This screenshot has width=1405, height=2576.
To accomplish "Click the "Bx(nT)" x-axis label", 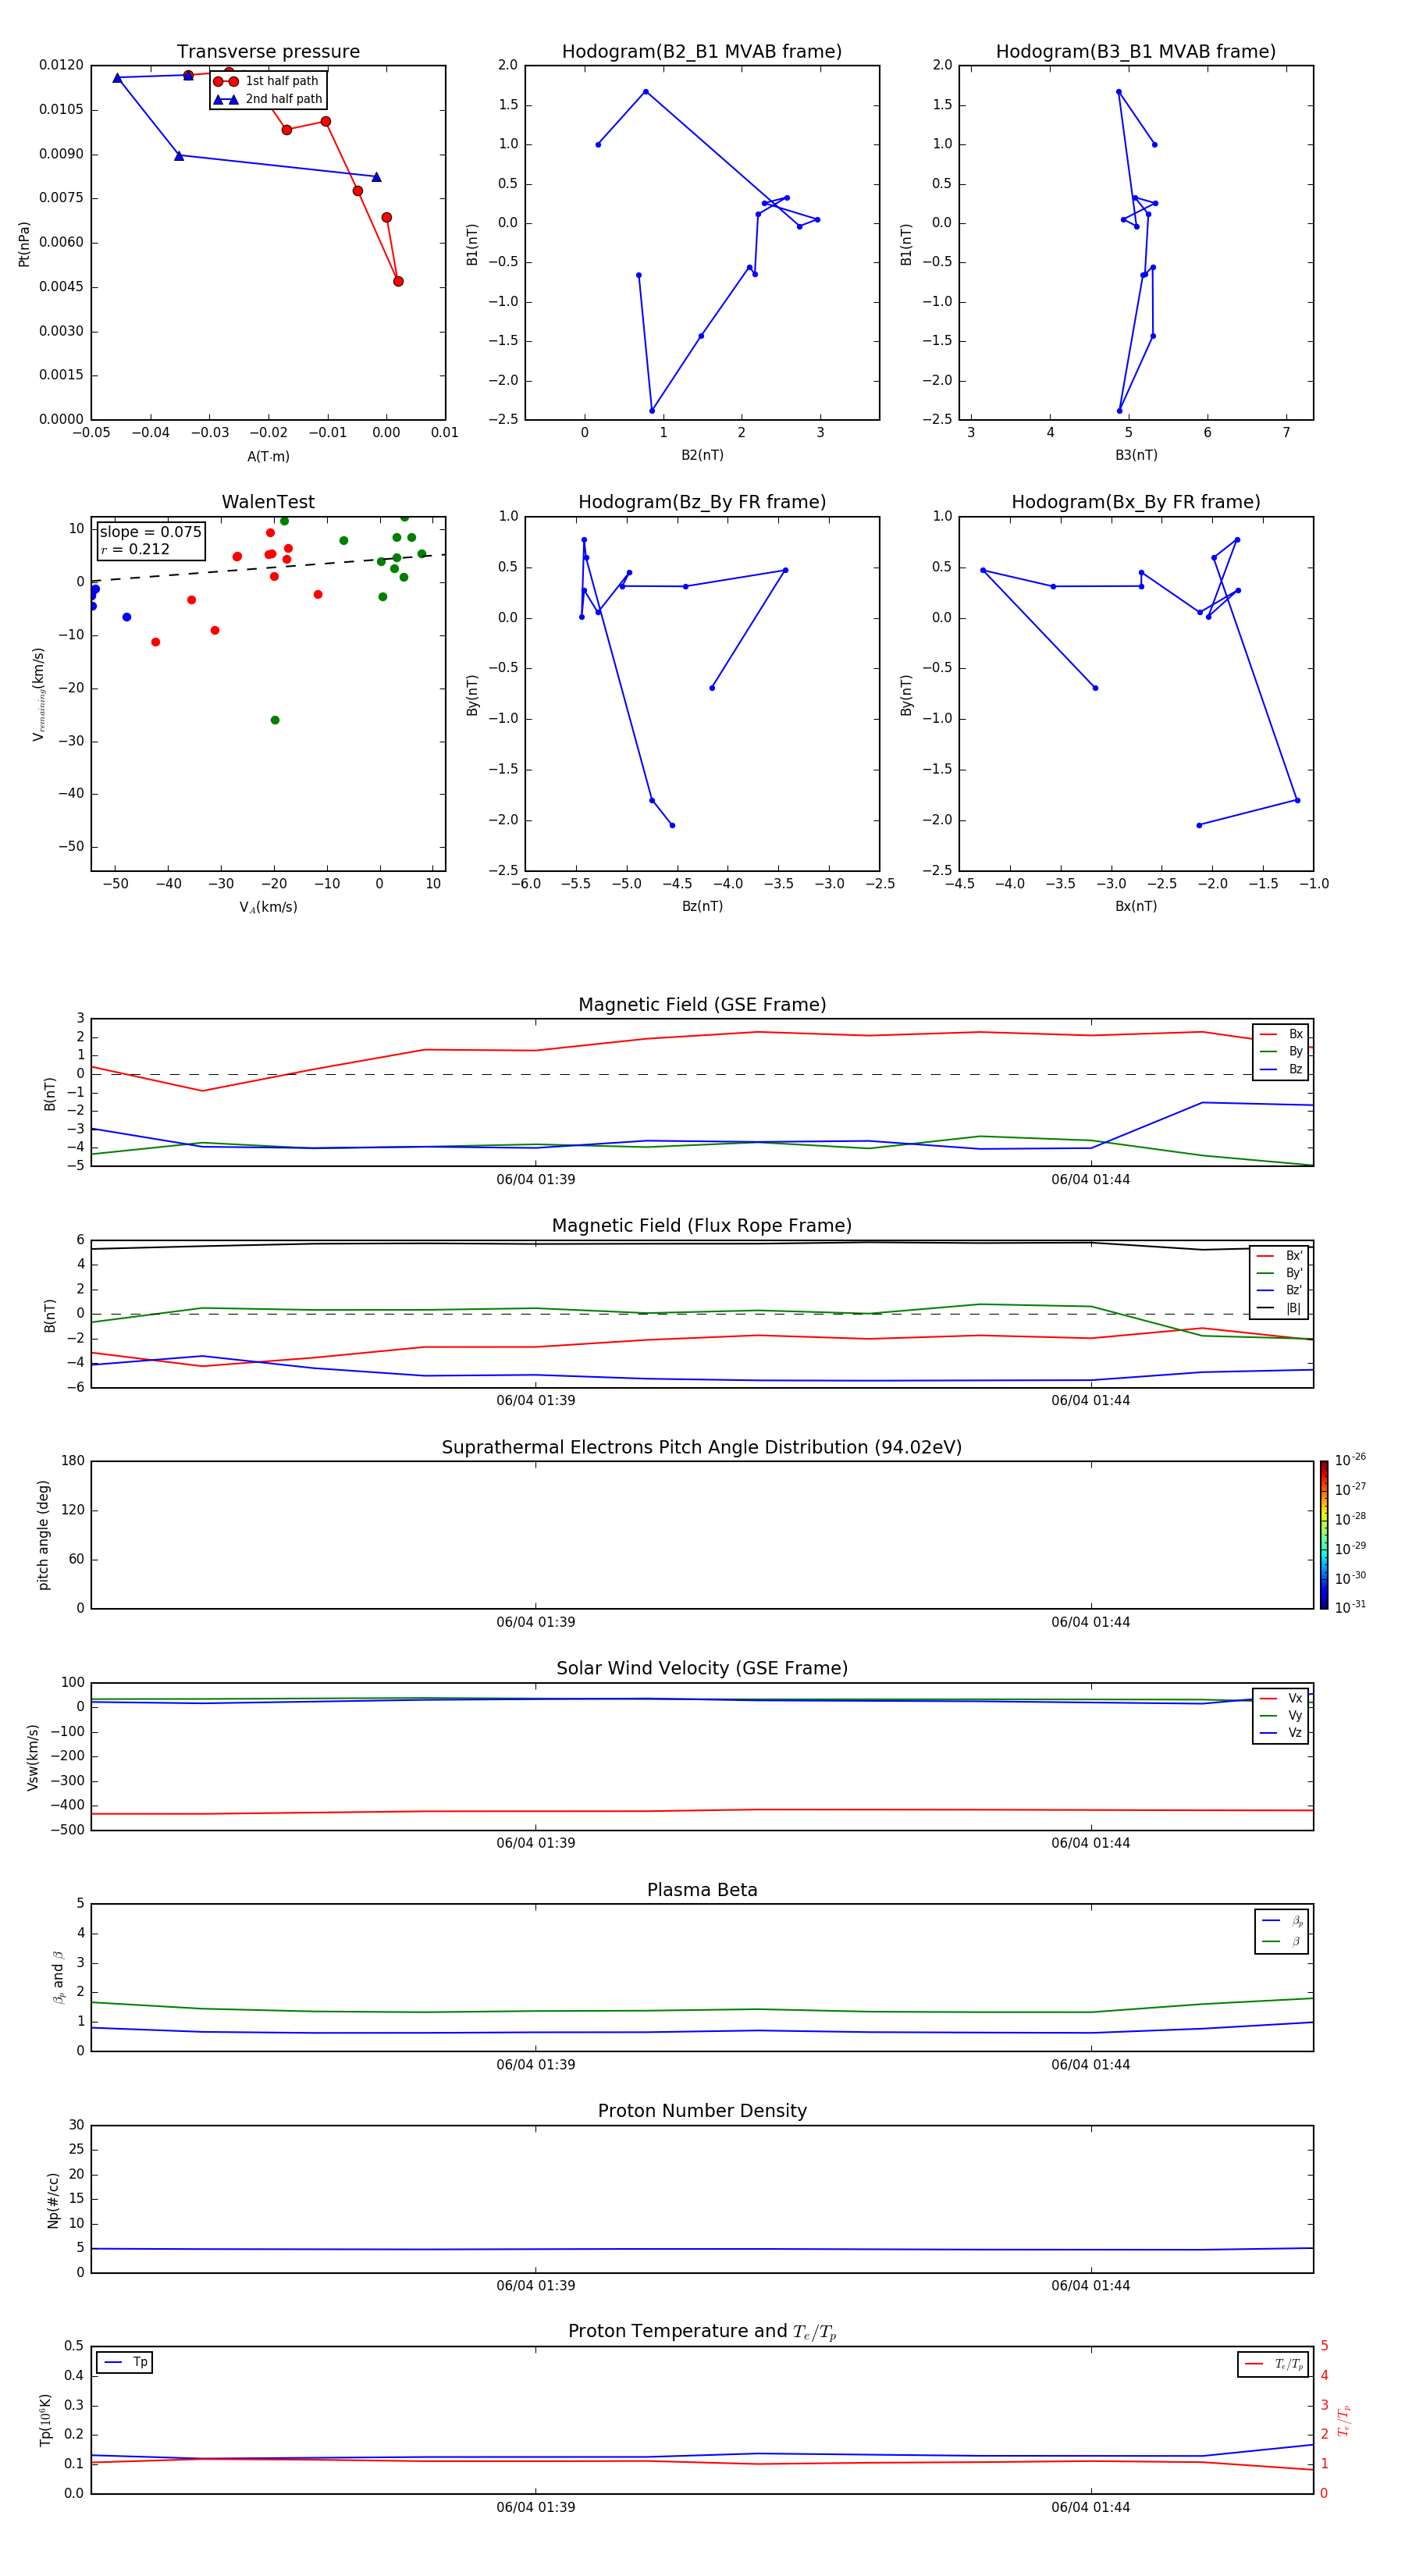I will point(1136,906).
